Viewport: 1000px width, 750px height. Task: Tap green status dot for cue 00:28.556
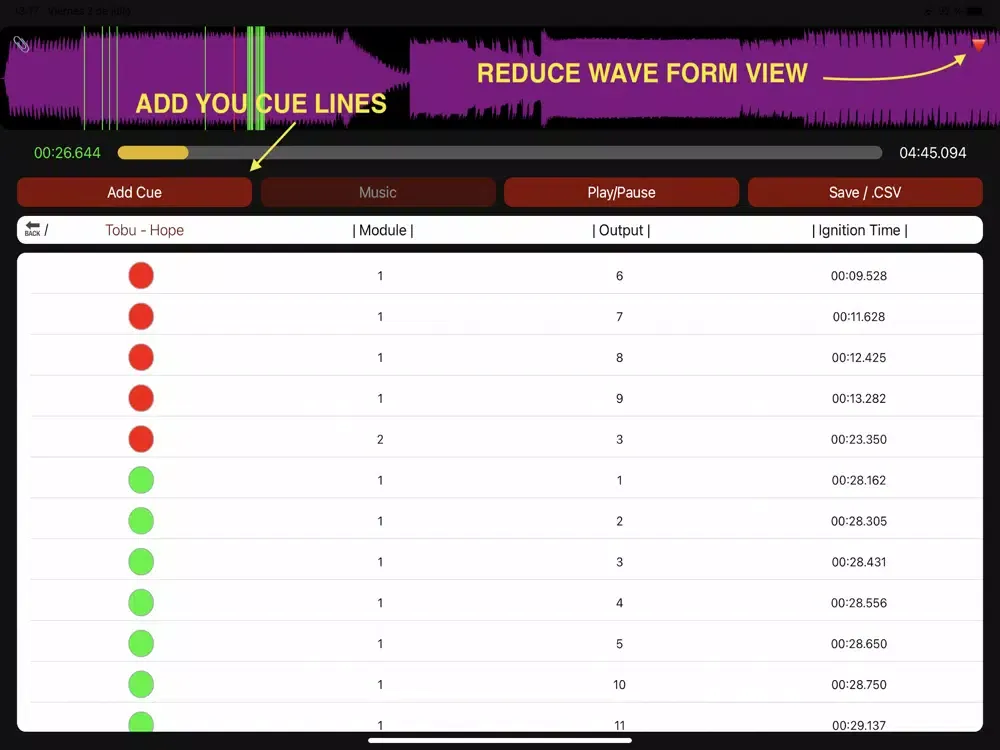point(141,602)
